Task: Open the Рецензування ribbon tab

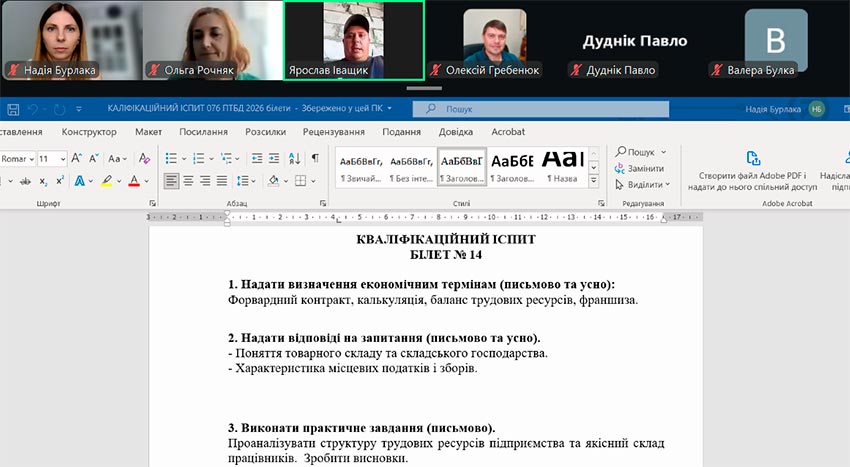Action: click(333, 132)
